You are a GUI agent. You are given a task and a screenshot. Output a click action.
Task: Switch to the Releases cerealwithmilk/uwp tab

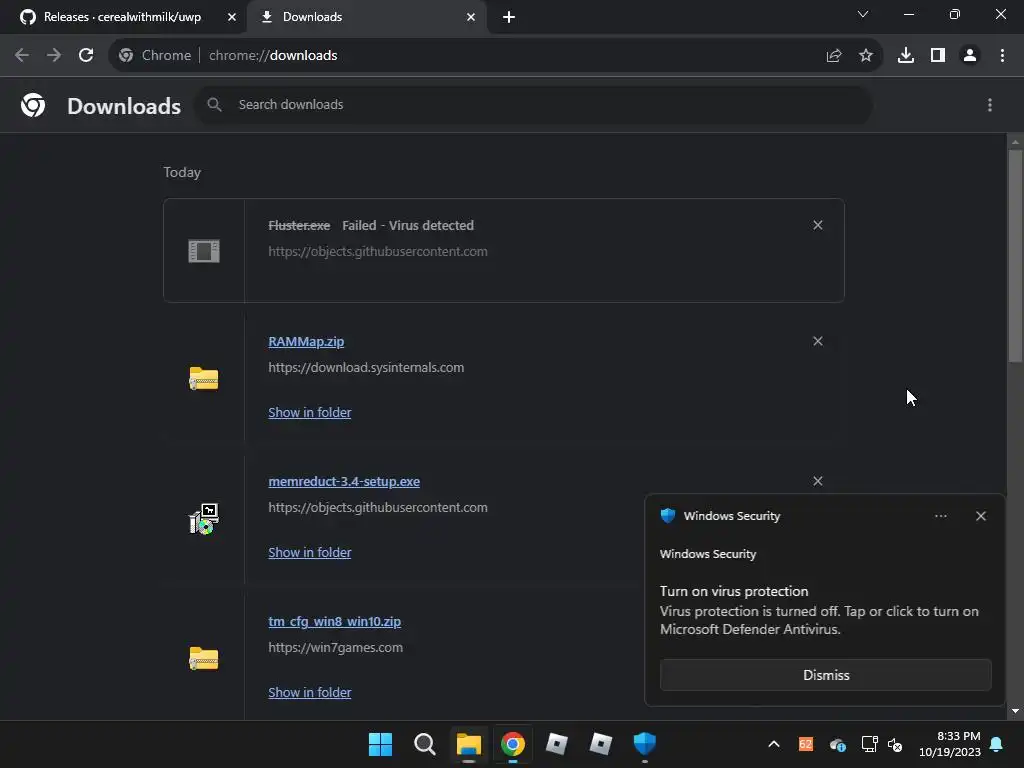pyautogui.click(x=122, y=17)
